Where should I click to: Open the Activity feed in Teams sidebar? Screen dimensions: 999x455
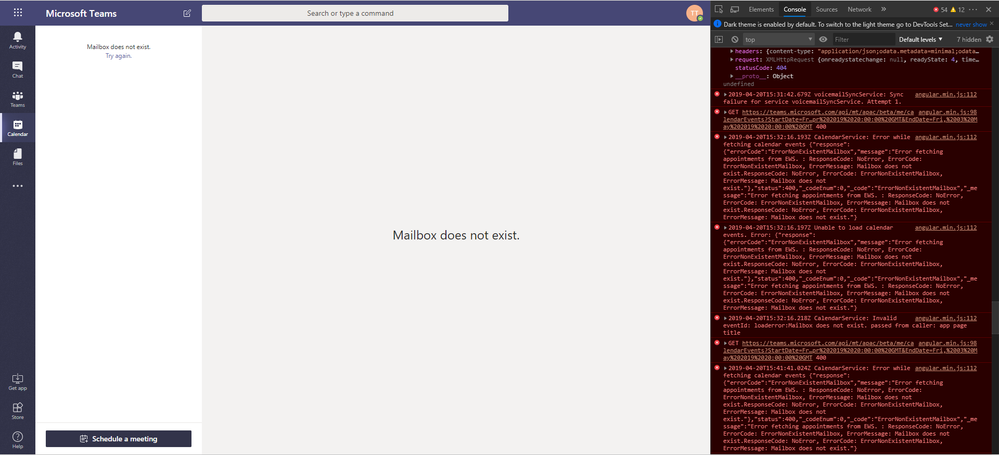[x=17, y=40]
